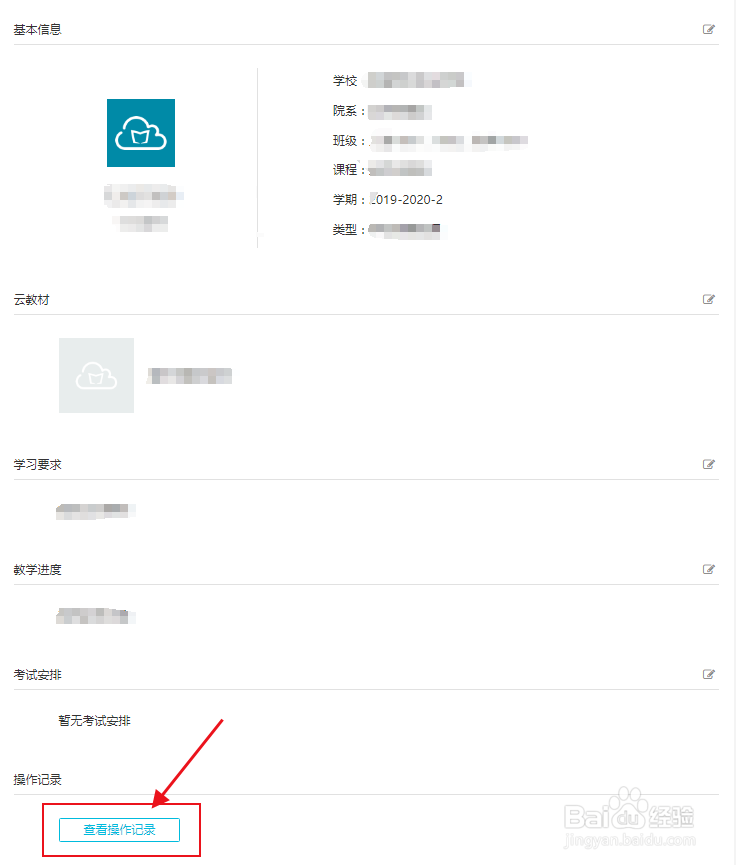The width and height of the screenshot is (736, 865).
Task: Click the edit icon for 云教材
Action: pyautogui.click(x=708, y=300)
